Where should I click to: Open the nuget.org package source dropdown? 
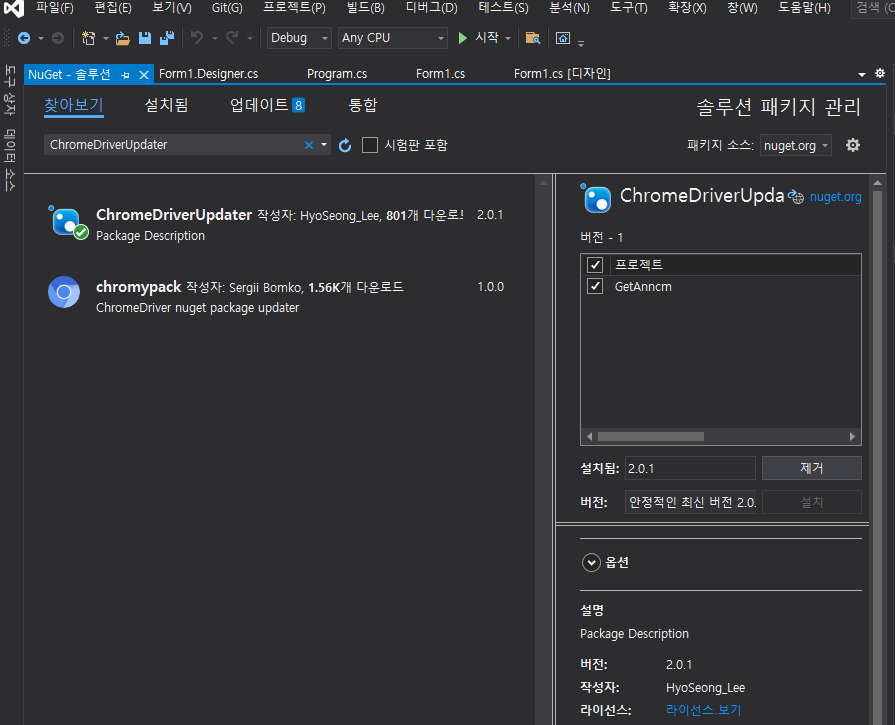click(x=796, y=146)
